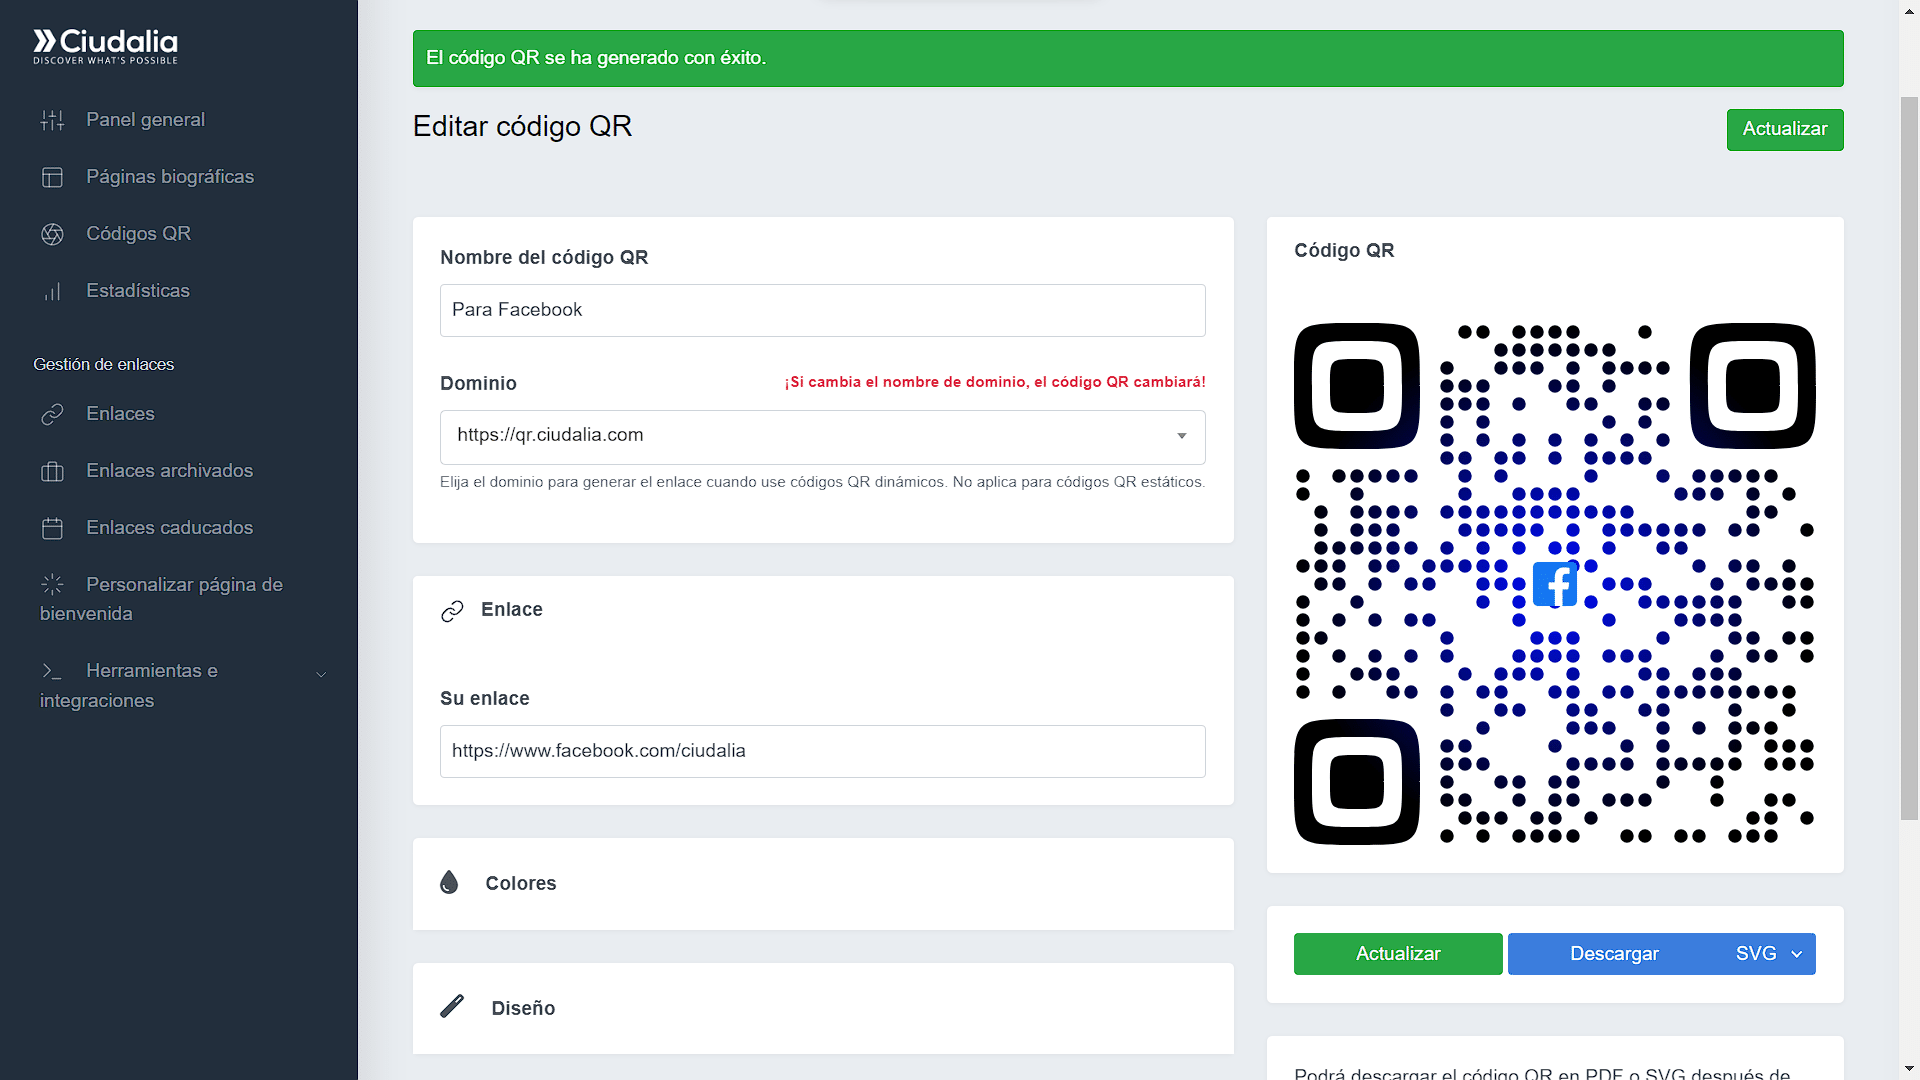The height and width of the screenshot is (1080, 1920).
Task: Open Enlaces archivados briefcase icon
Action: point(52,471)
